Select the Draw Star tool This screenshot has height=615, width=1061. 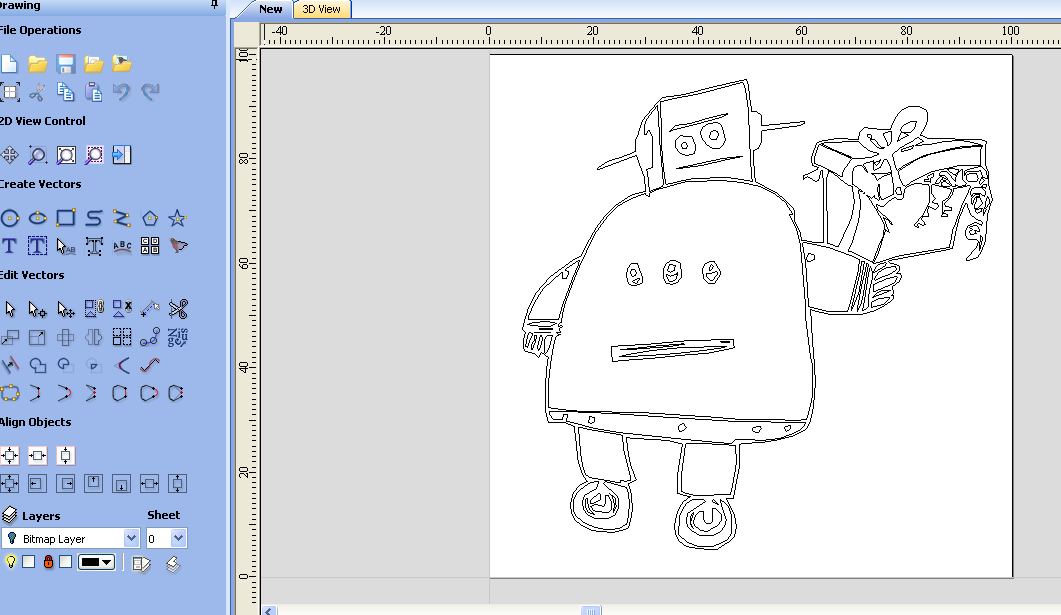177,218
